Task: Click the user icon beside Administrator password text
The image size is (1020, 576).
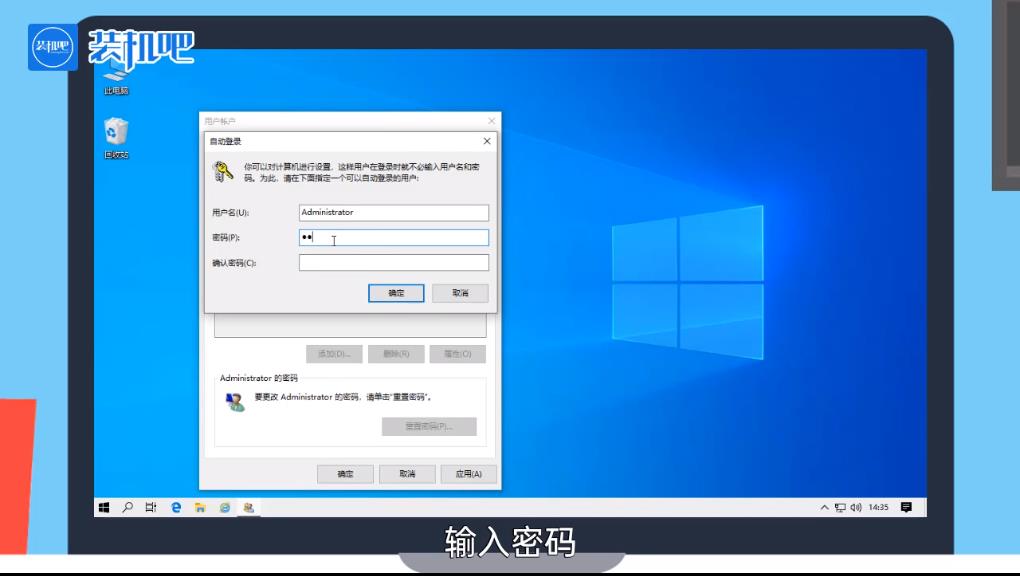Action: click(x=234, y=402)
